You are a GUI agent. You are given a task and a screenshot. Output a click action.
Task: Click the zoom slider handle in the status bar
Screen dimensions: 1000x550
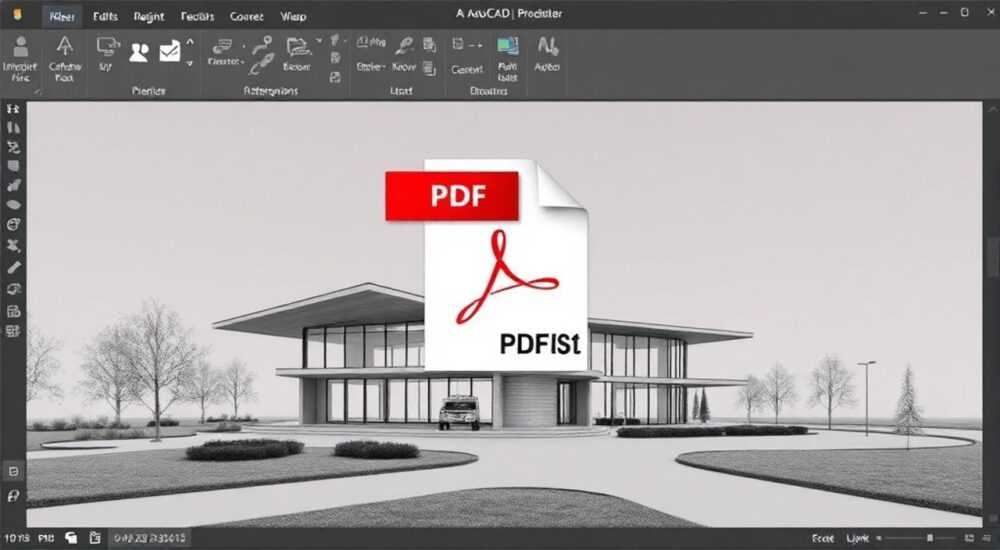coord(930,539)
